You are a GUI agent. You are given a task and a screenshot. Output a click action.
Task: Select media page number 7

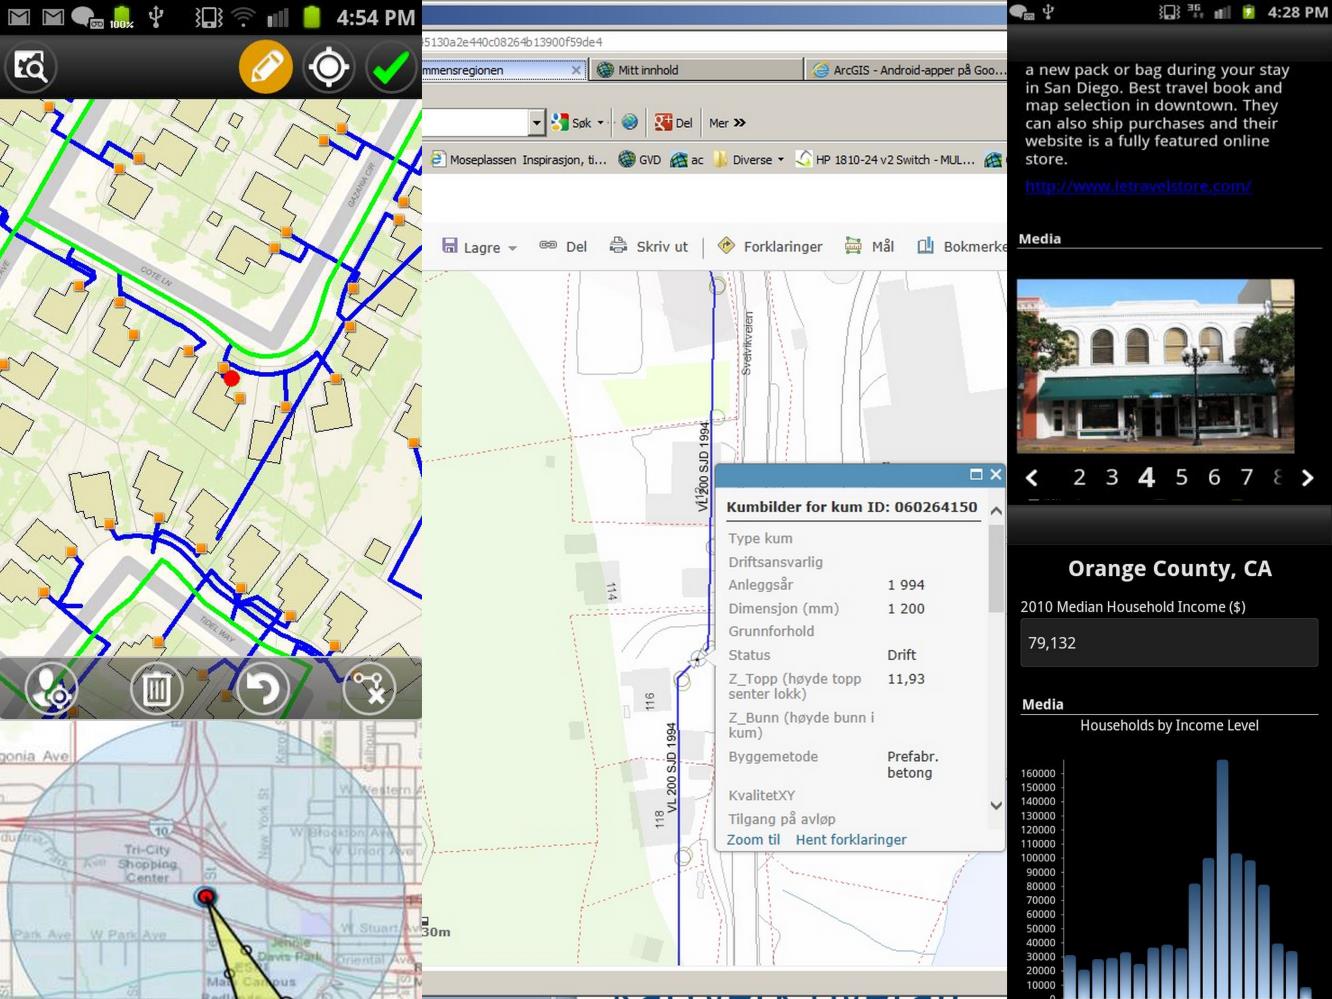click(1247, 477)
